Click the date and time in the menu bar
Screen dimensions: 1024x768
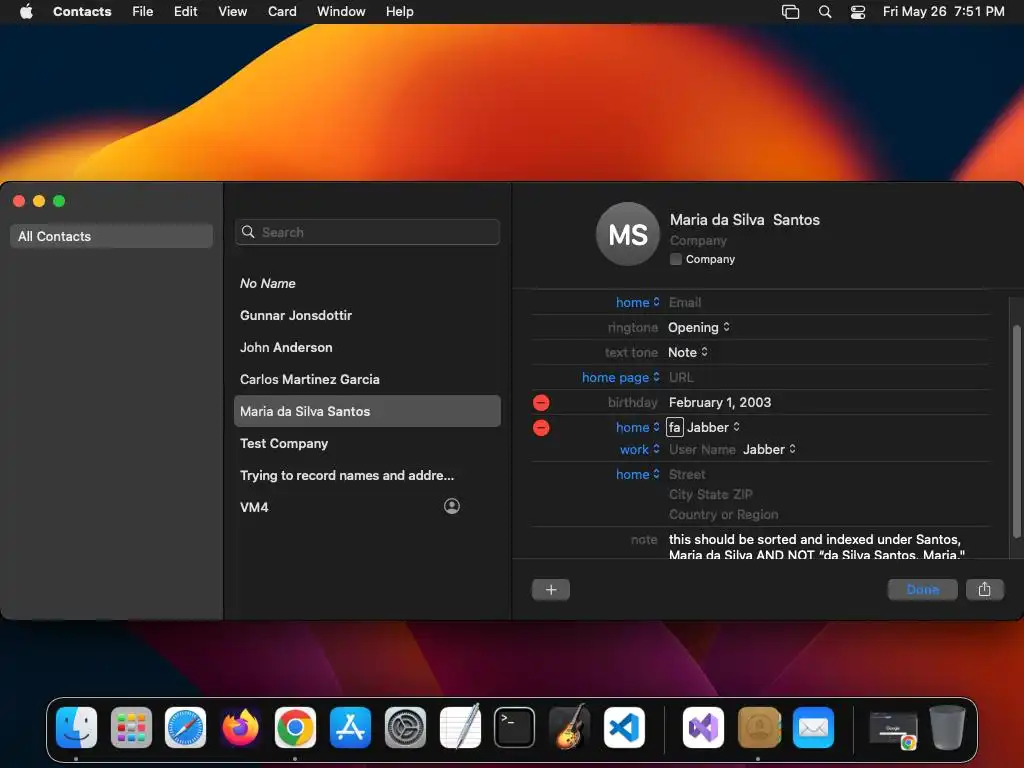pos(943,12)
